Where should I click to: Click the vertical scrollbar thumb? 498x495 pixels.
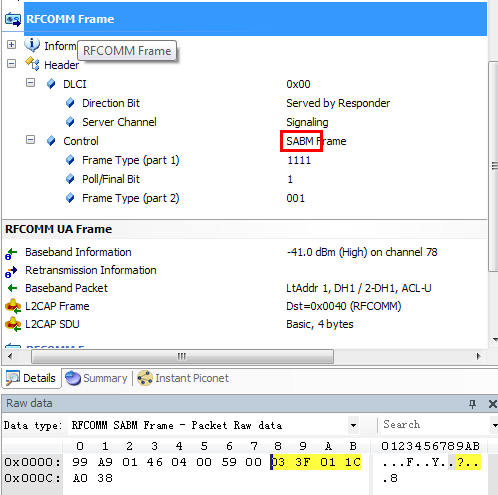tap(493, 166)
